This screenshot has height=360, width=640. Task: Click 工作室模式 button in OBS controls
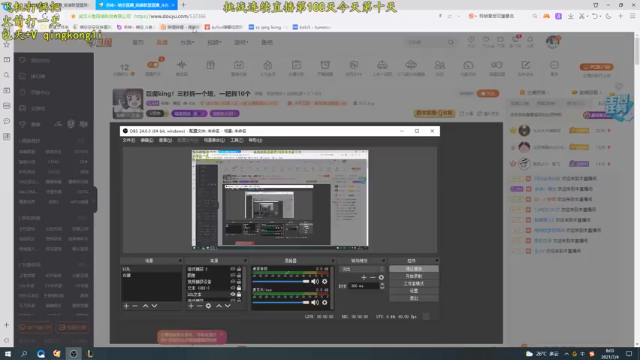(x=414, y=284)
